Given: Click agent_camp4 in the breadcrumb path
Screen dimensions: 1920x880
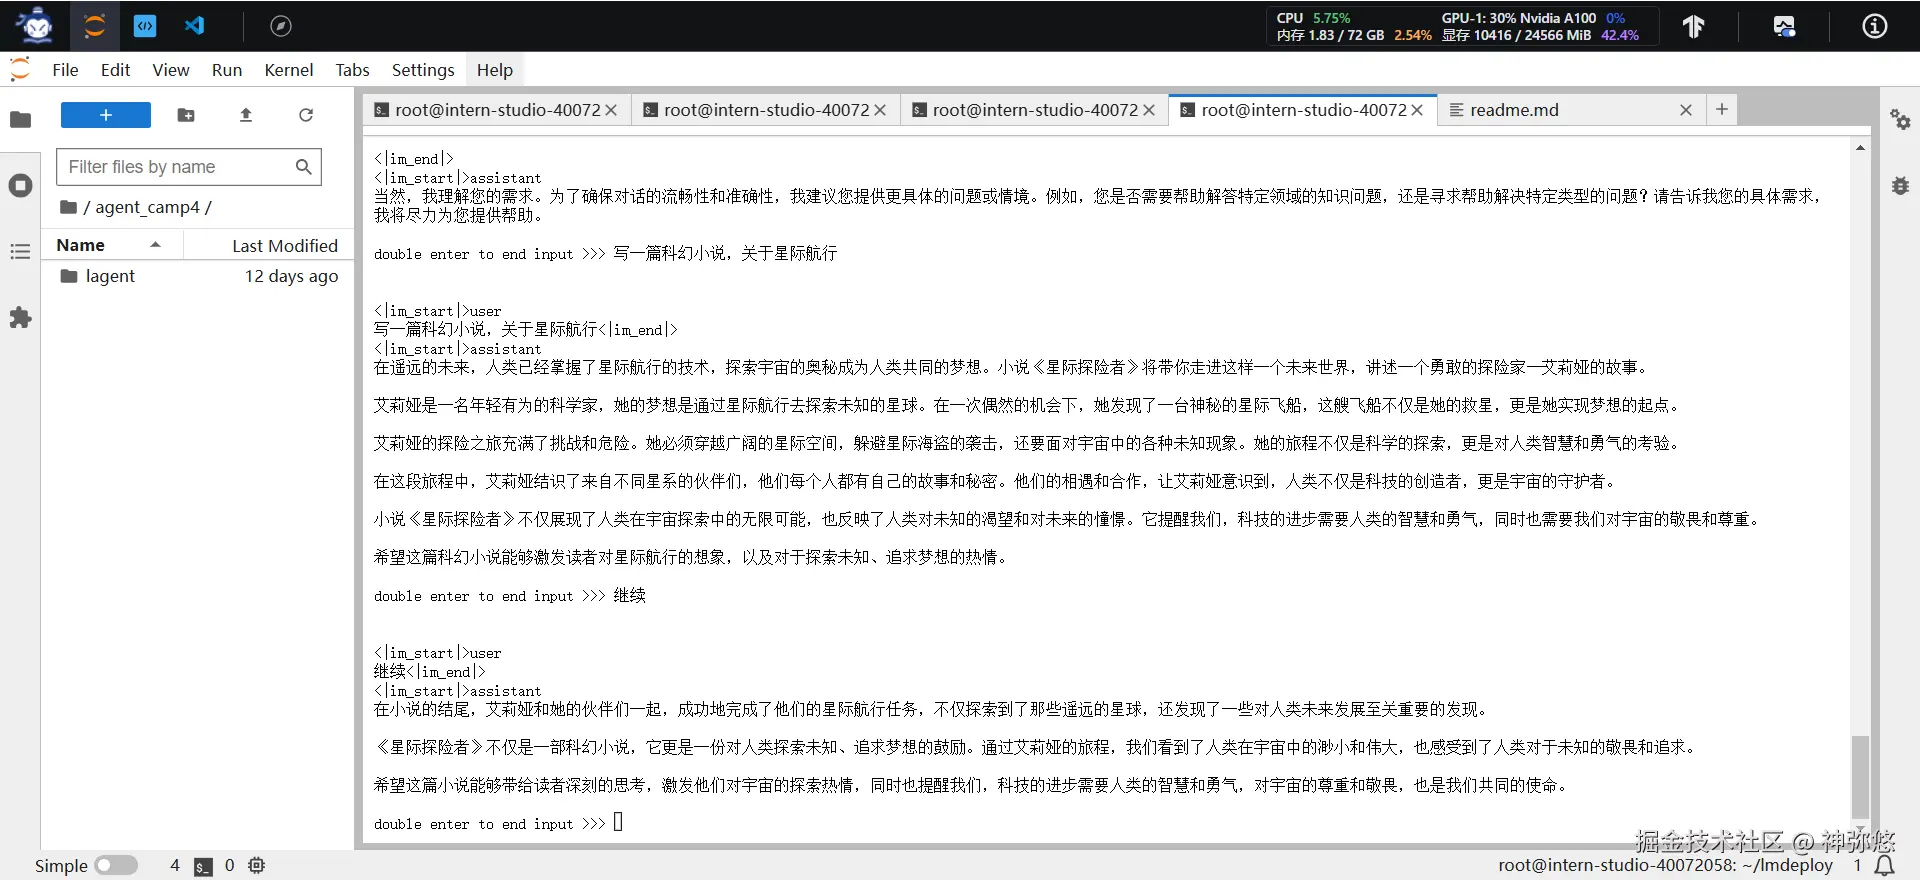Looking at the screenshot, I should click(148, 207).
